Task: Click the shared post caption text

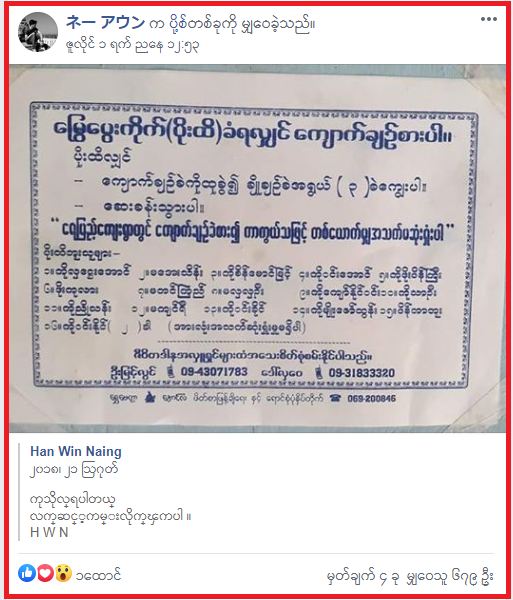Action: pyautogui.click(x=110, y=507)
